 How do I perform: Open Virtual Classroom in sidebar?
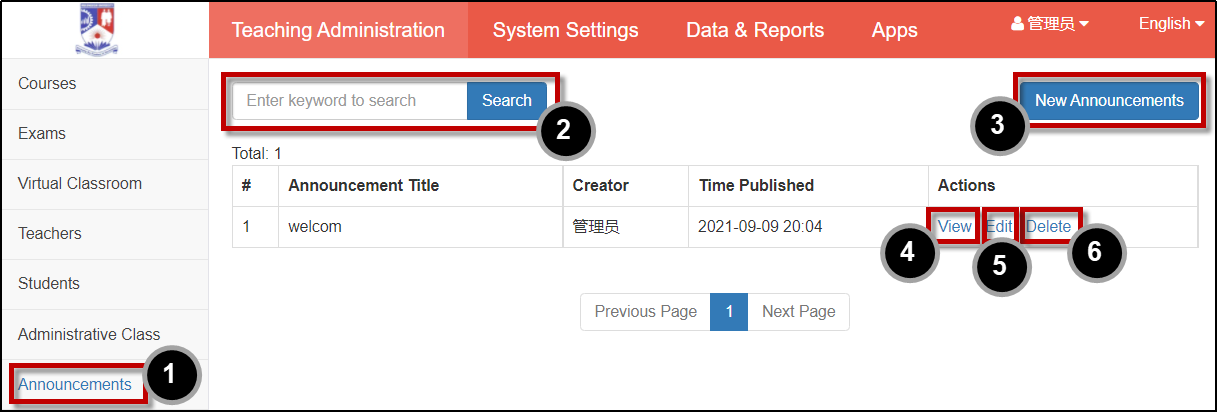click(x=105, y=184)
